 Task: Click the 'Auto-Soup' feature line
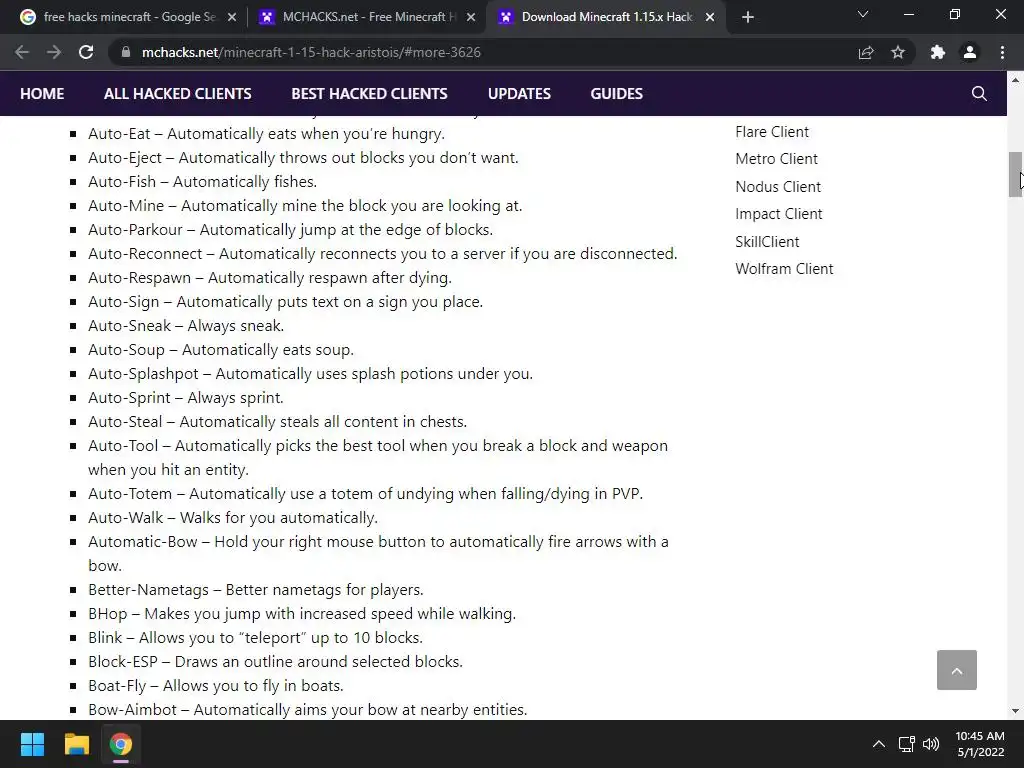221,350
